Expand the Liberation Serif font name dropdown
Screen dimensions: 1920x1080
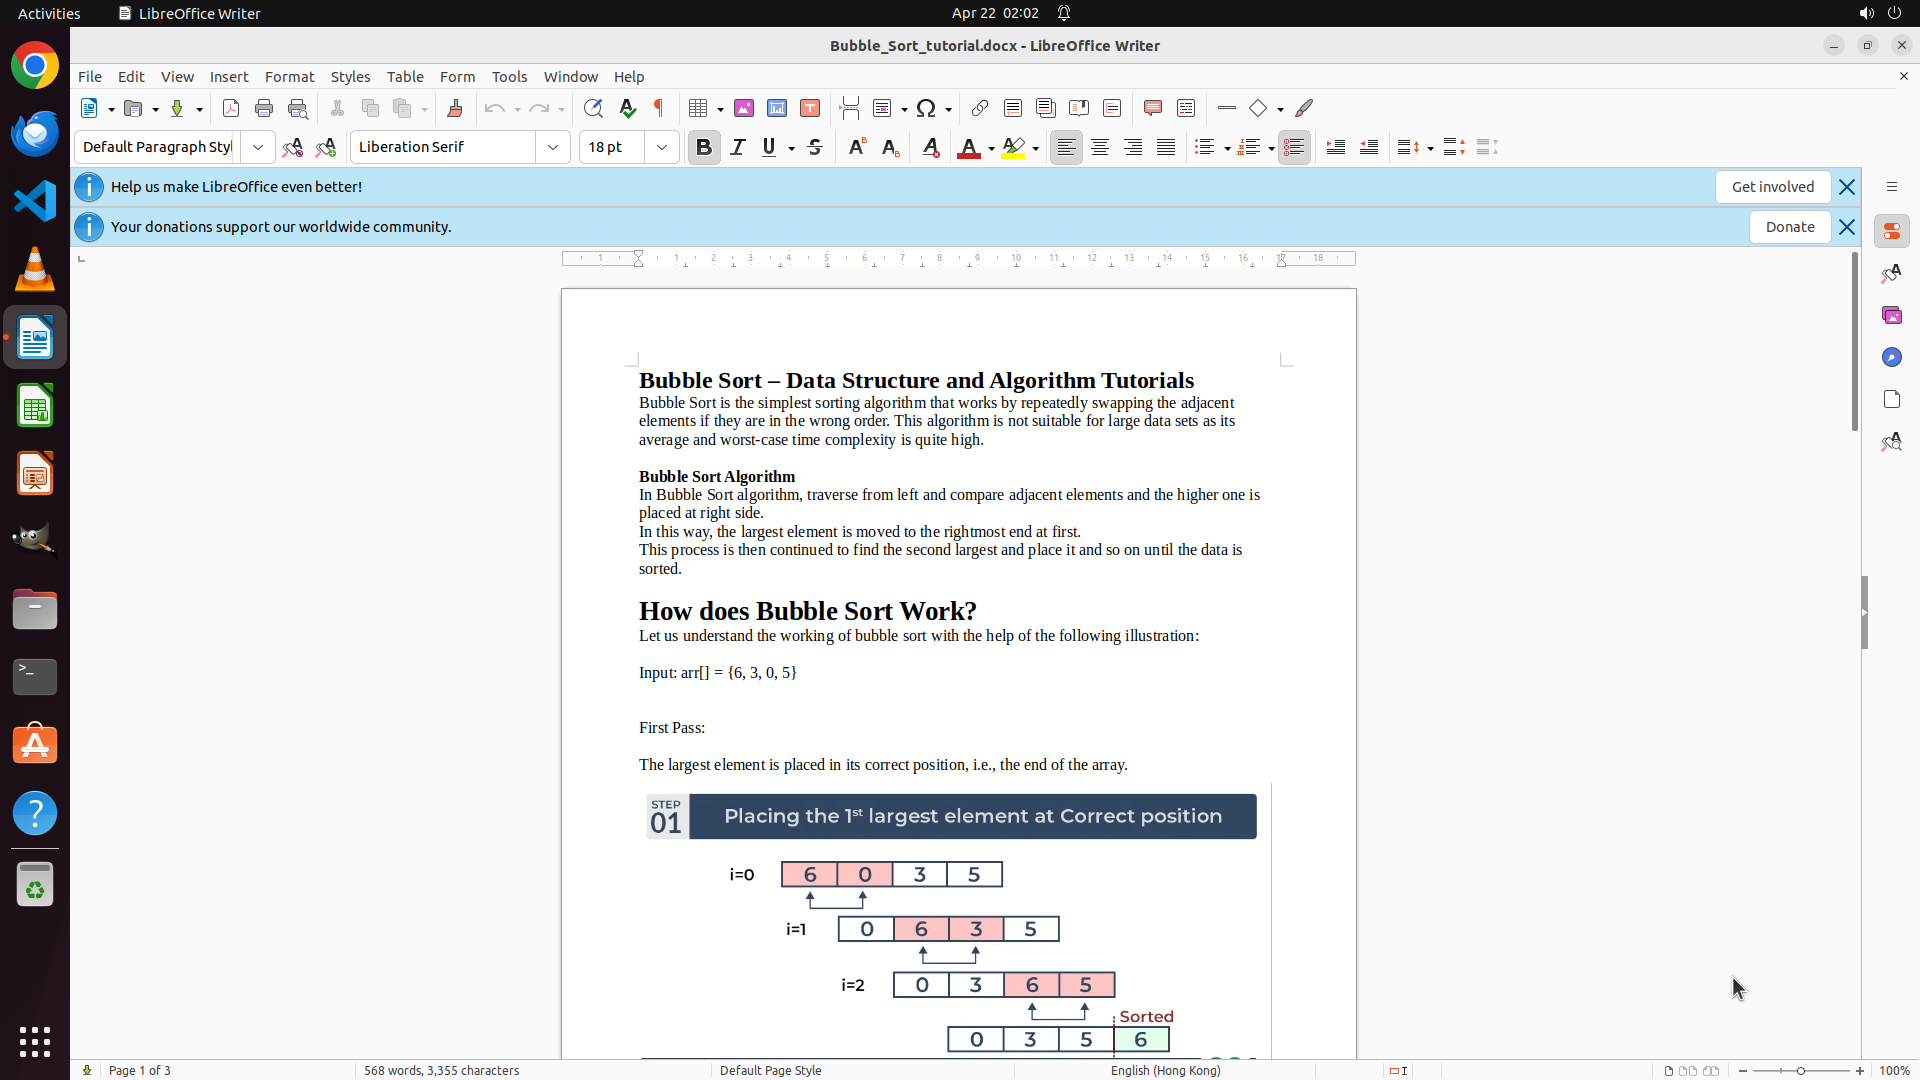click(x=553, y=147)
